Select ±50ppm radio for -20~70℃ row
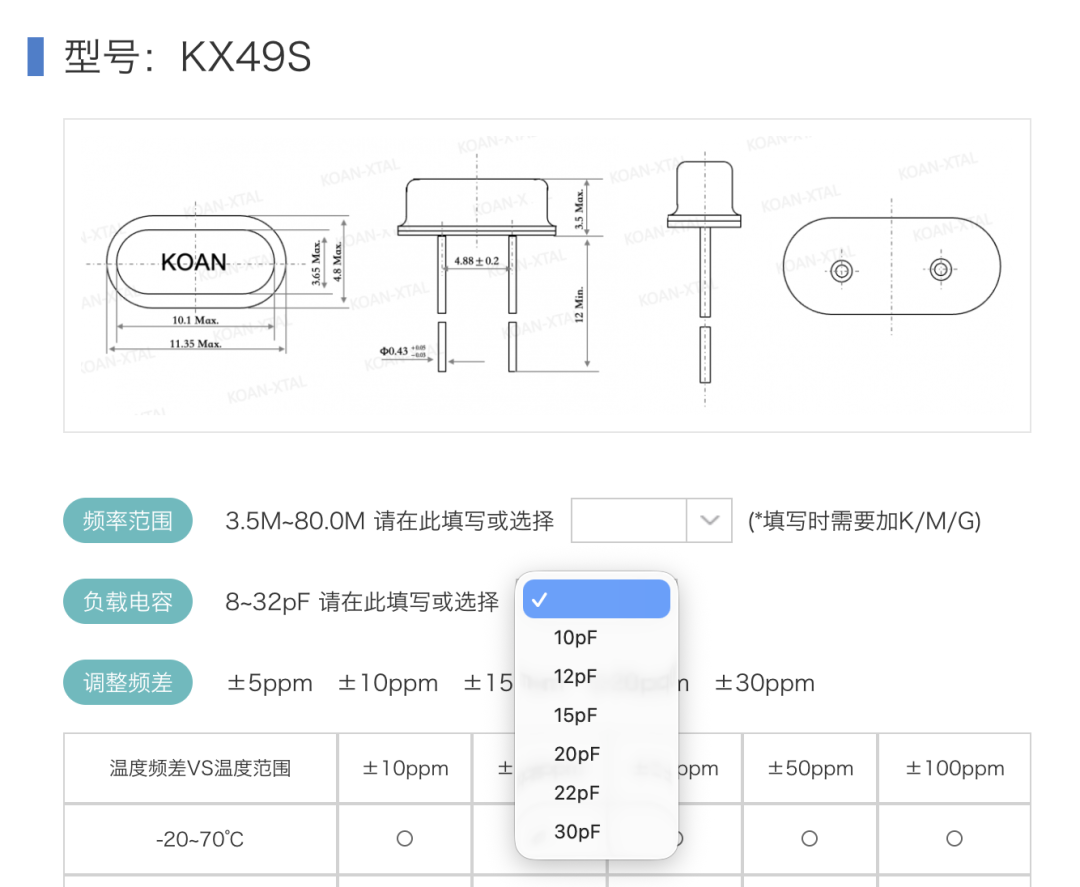1080x887 pixels. click(809, 839)
